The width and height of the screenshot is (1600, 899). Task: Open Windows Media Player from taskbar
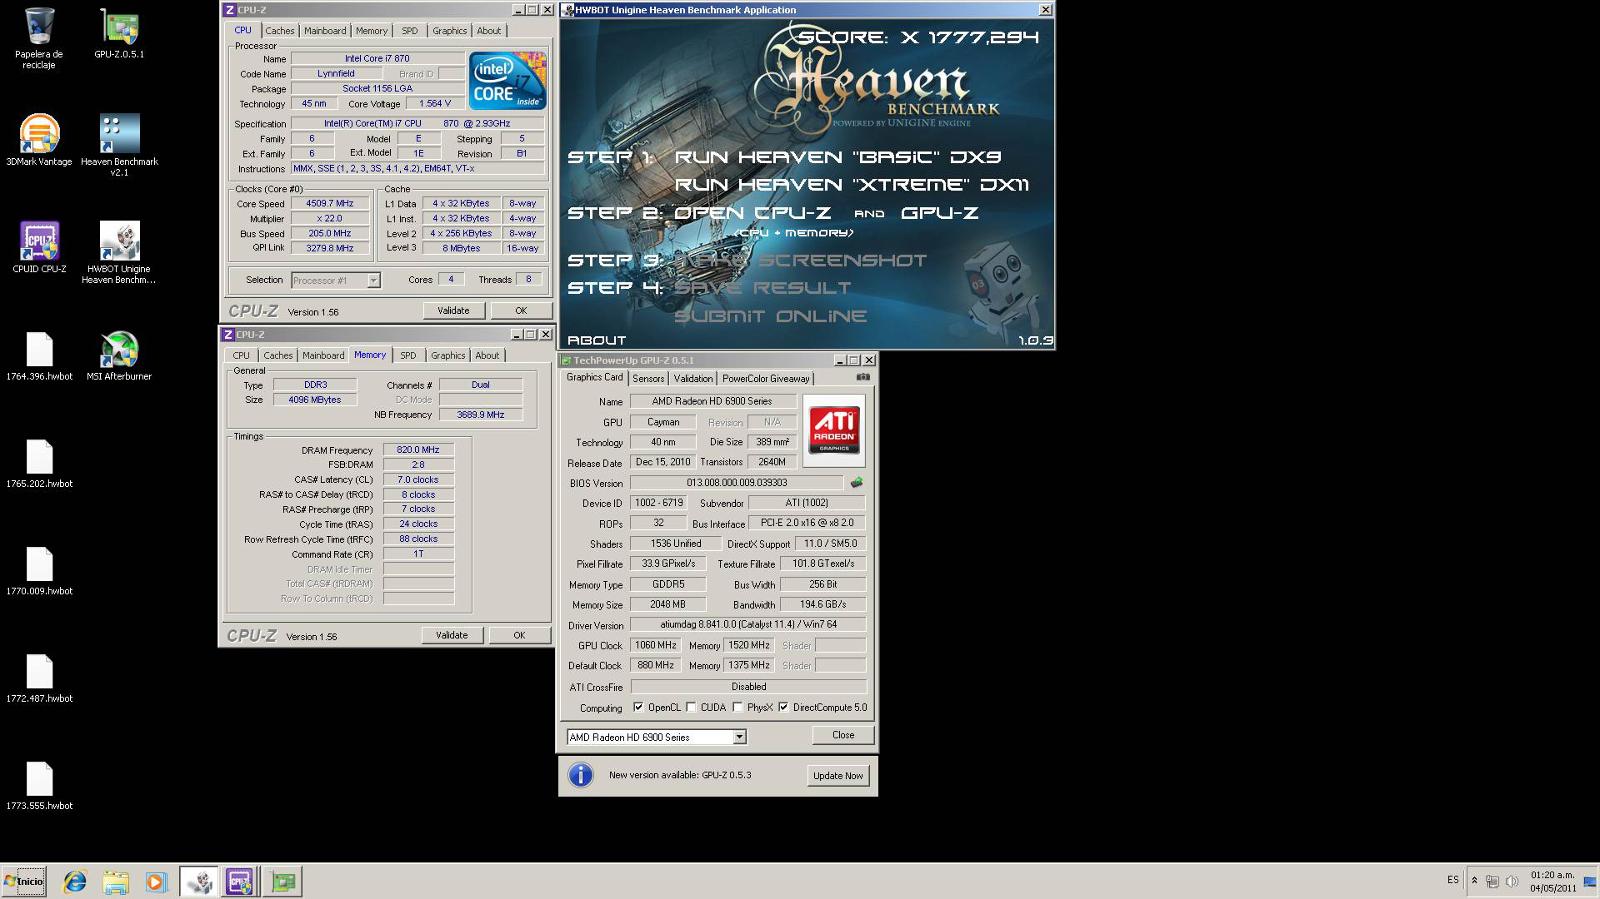point(155,881)
